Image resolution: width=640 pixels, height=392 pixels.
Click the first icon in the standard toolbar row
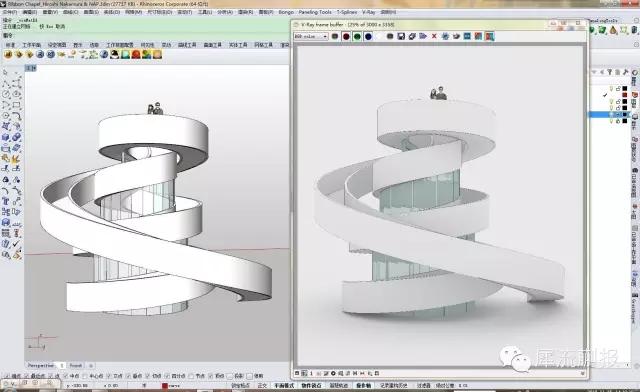pos(8,54)
